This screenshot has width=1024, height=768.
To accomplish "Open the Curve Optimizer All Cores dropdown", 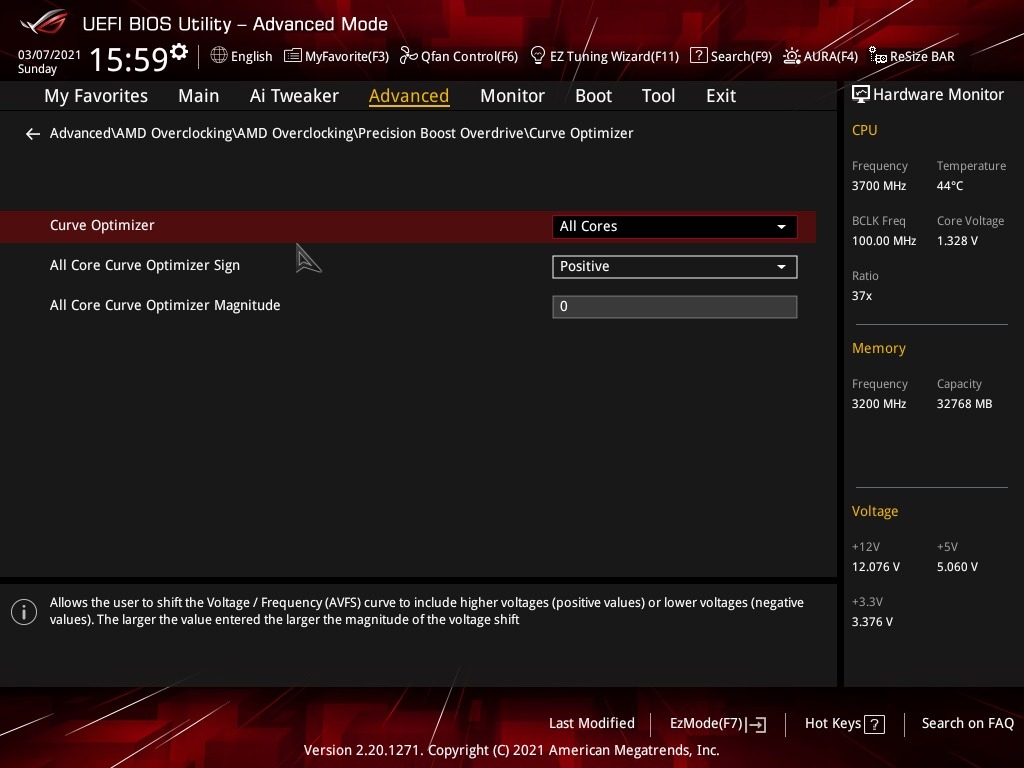I will (675, 227).
